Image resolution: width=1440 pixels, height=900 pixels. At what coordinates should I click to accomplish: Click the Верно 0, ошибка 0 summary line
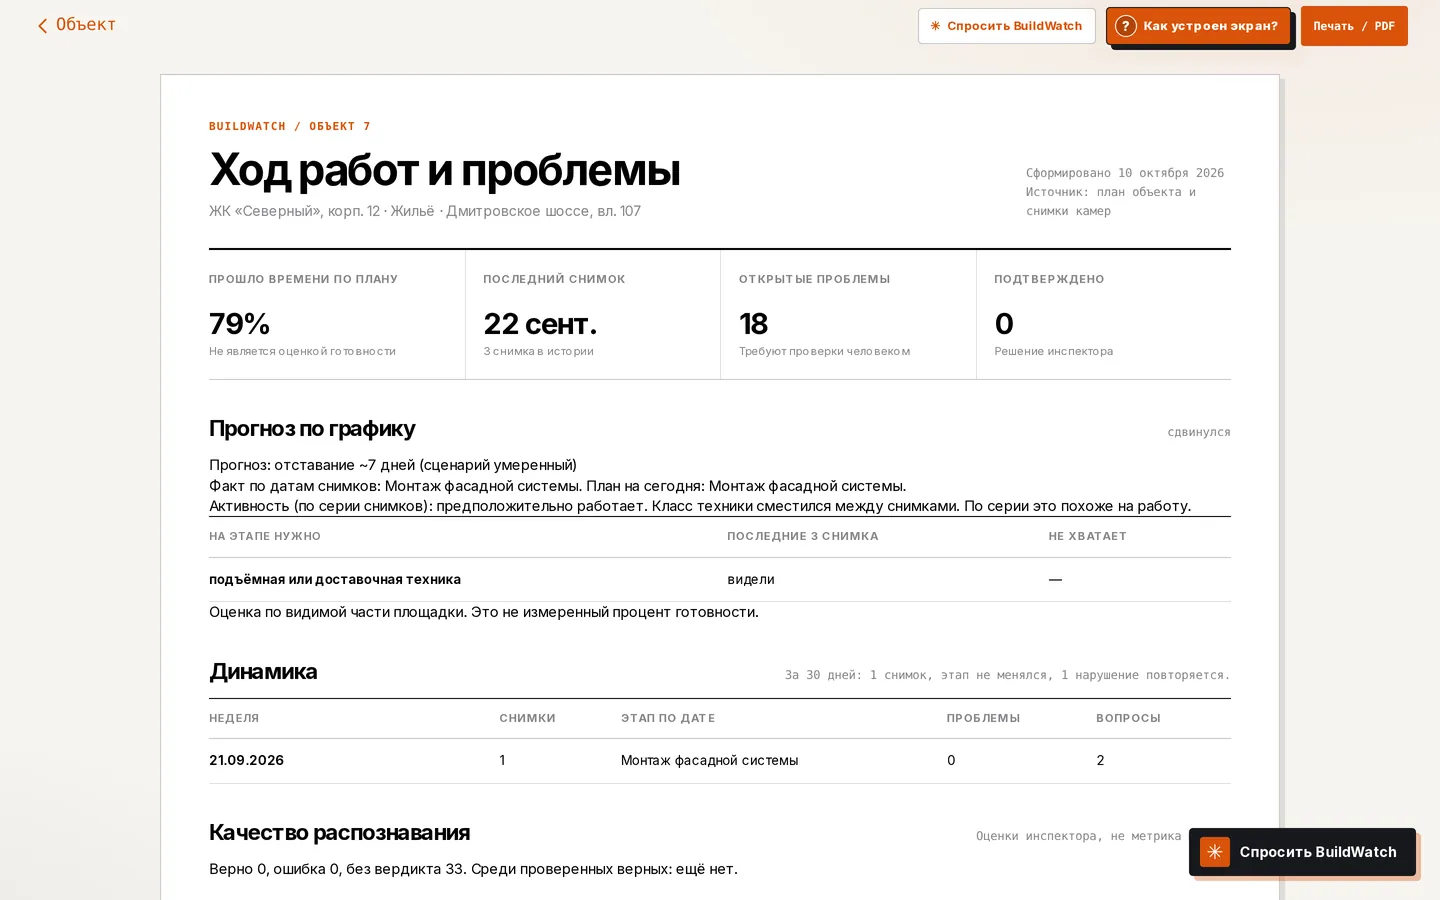473,869
